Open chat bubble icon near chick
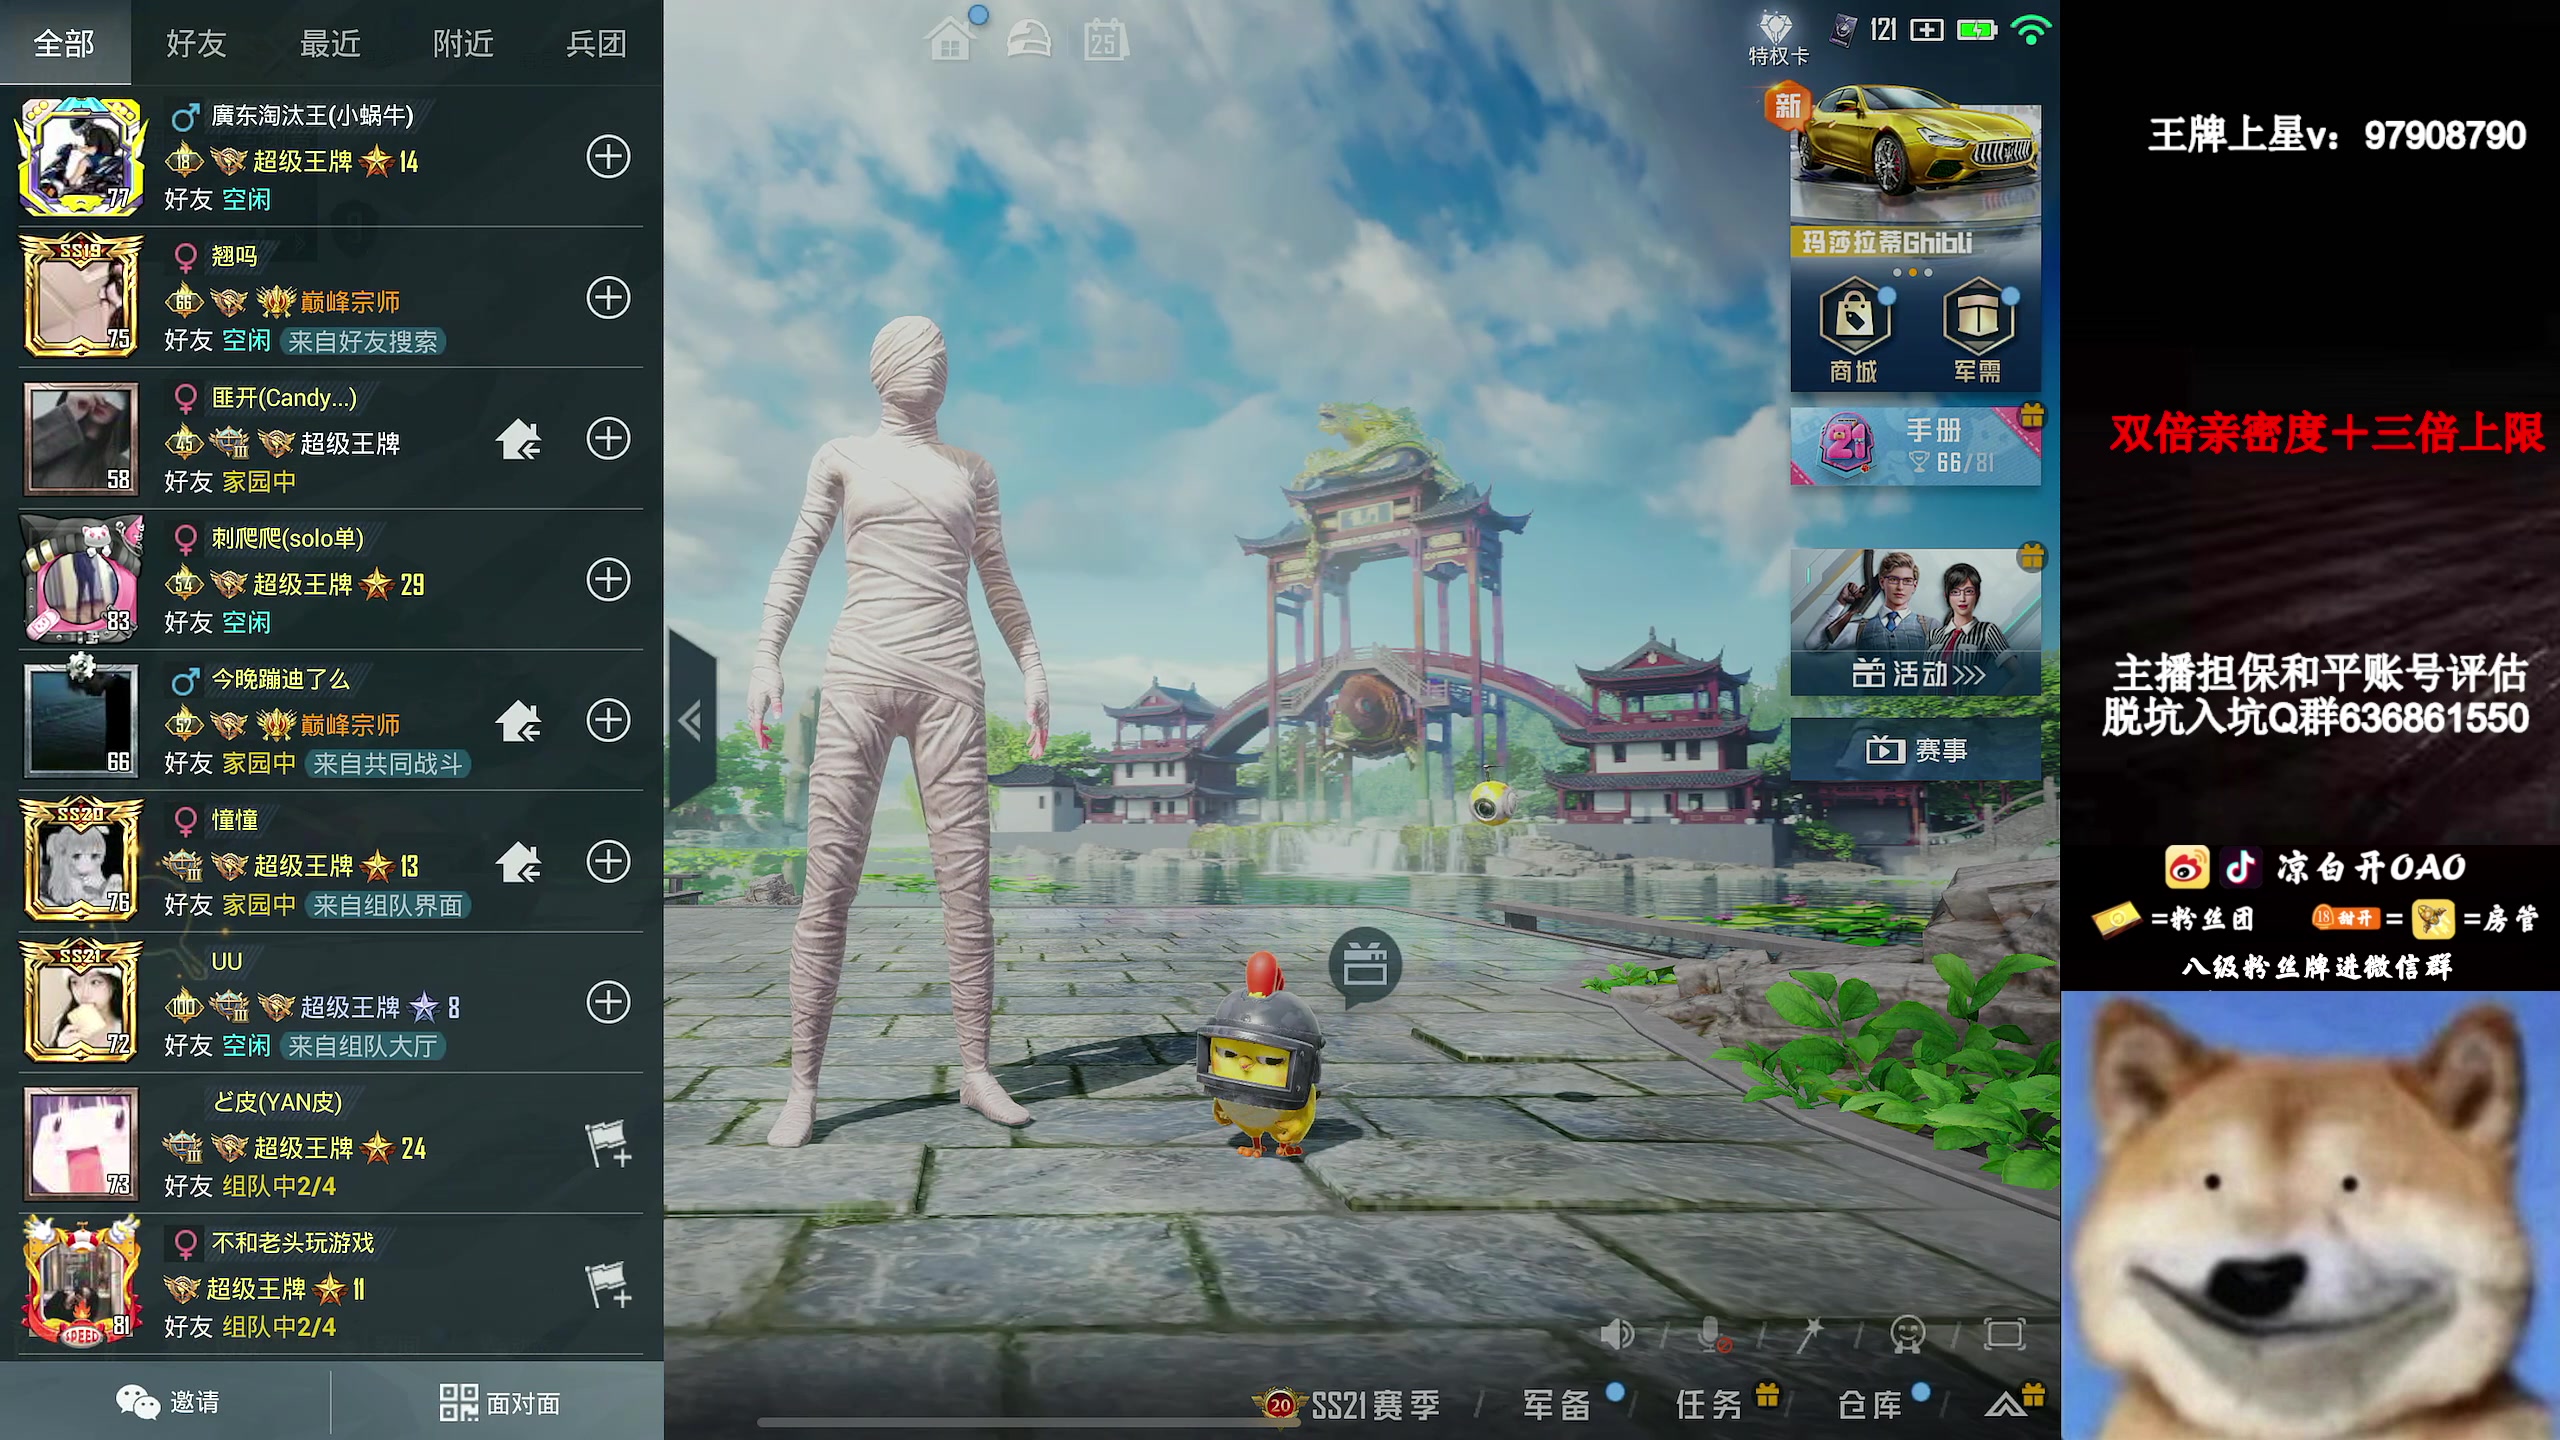Viewport: 2560px width, 1440px height. pyautogui.click(x=1365, y=965)
